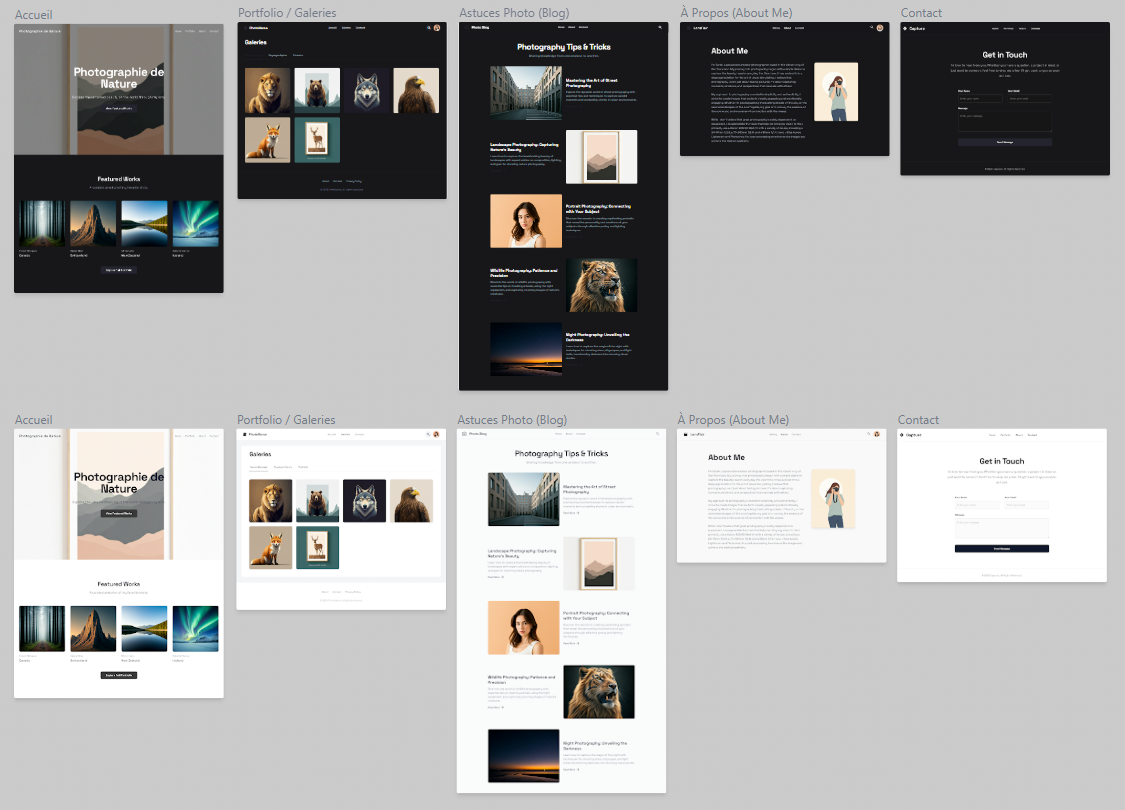Select the top-row 'Accueil' frame label

click(x=34, y=15)
